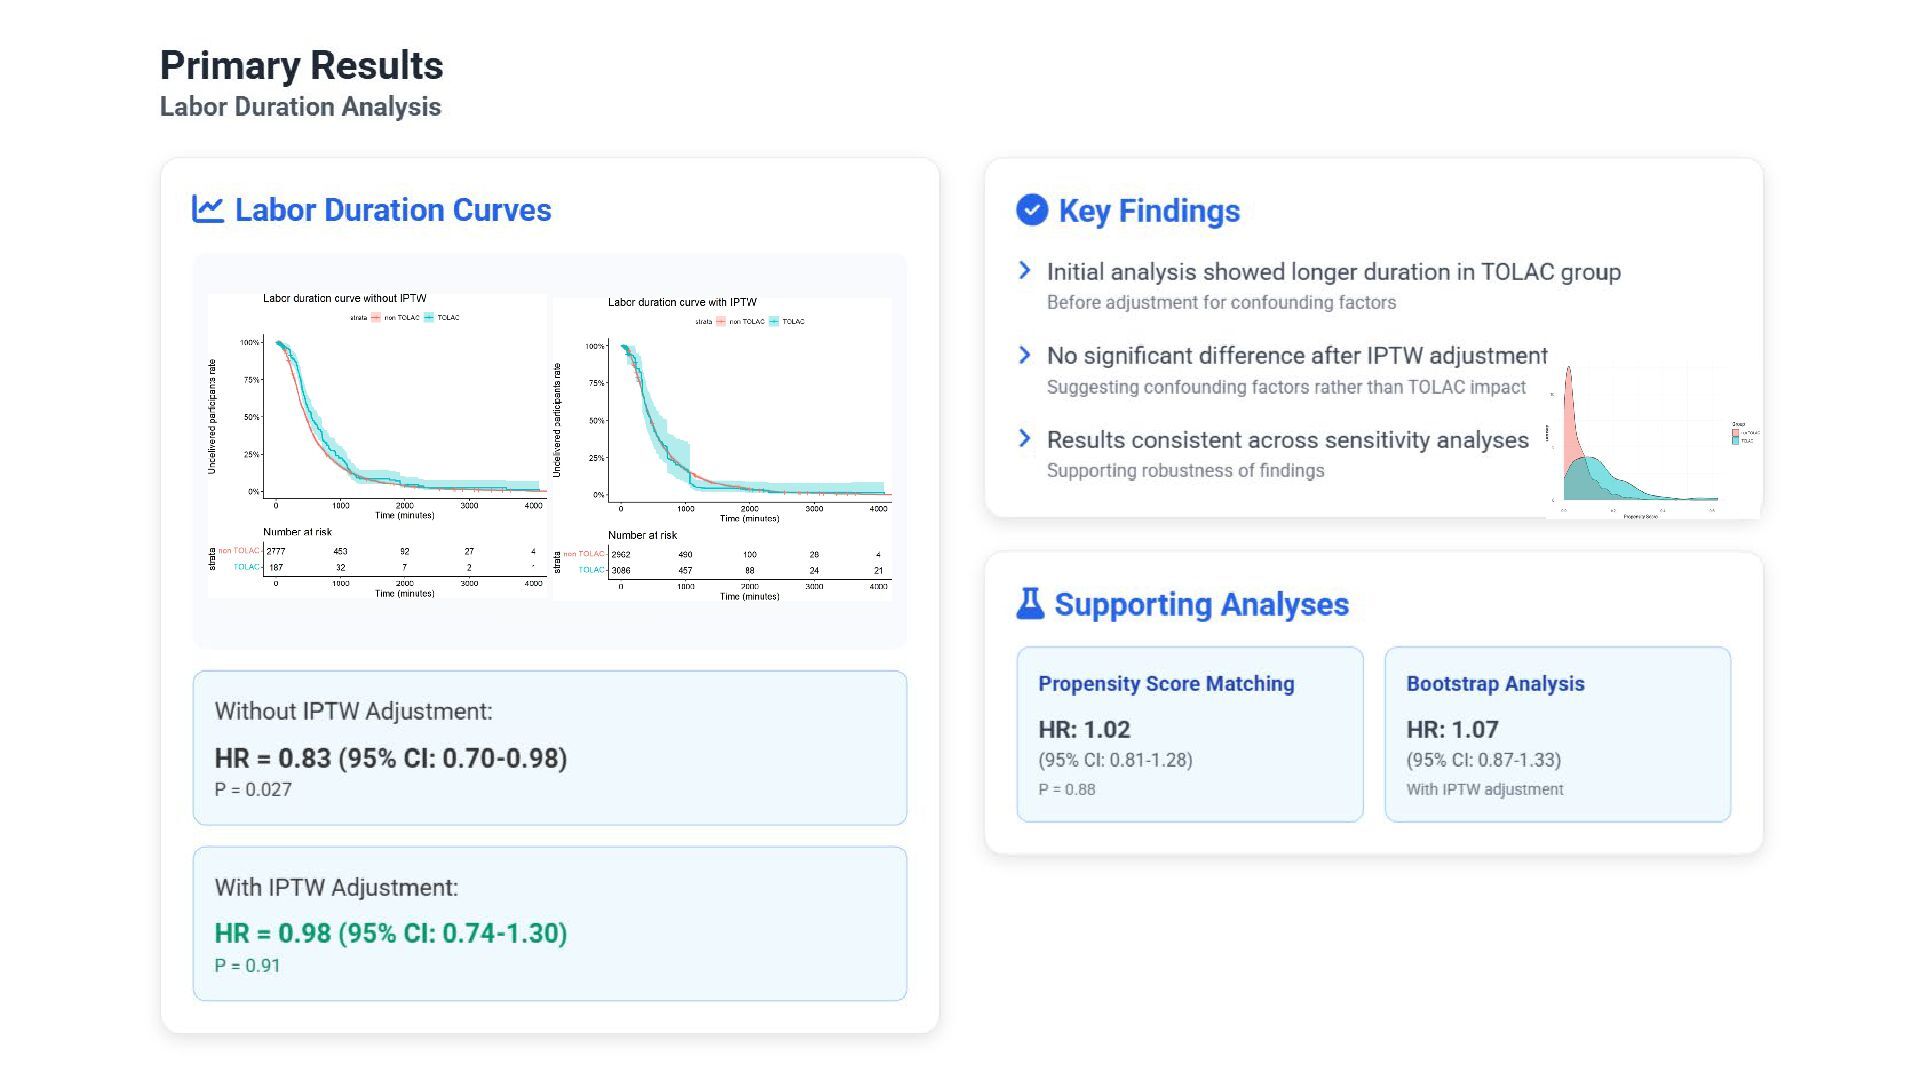Screen dimensions: 1920x1080
Task: Click the 'Key Findings' heading
Action: tap(1149, 211)
